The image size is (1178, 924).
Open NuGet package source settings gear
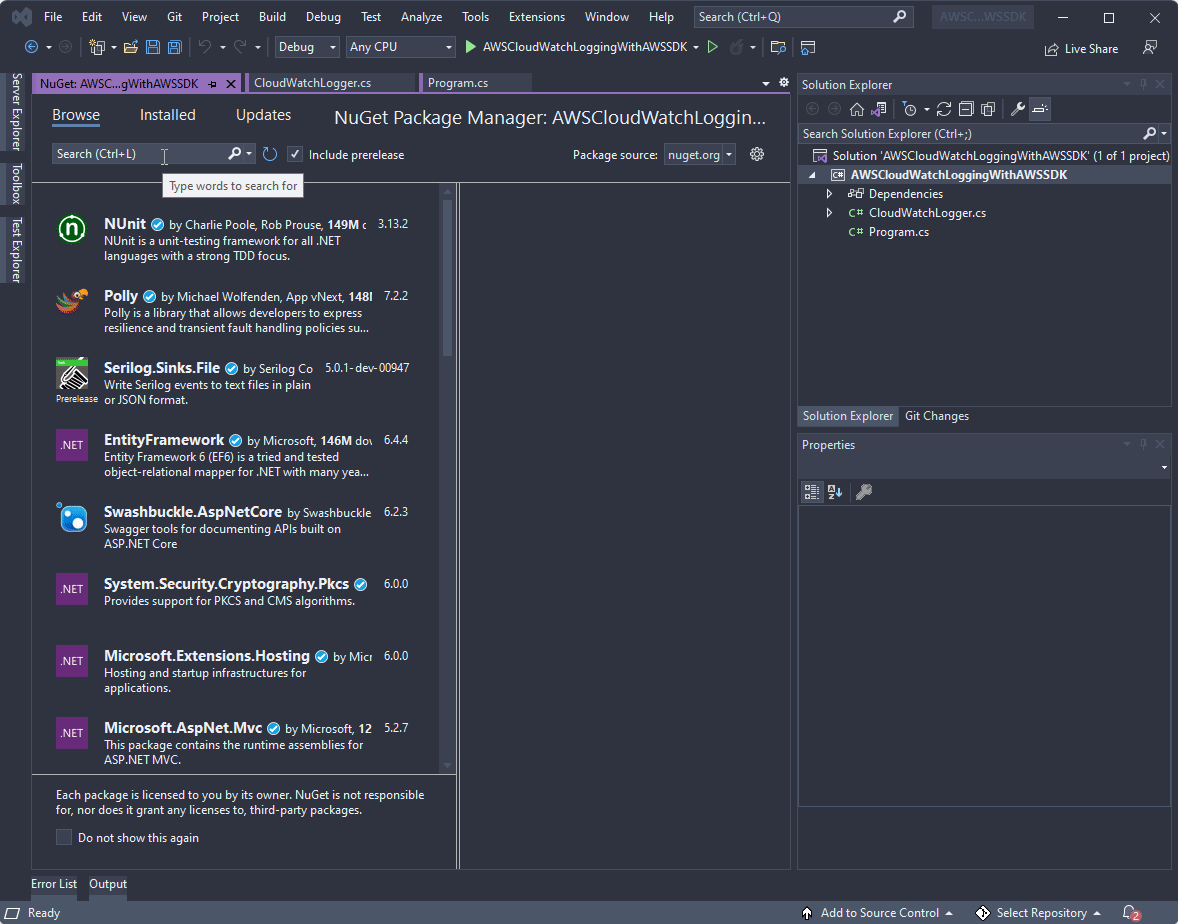(x=757, y=154)
